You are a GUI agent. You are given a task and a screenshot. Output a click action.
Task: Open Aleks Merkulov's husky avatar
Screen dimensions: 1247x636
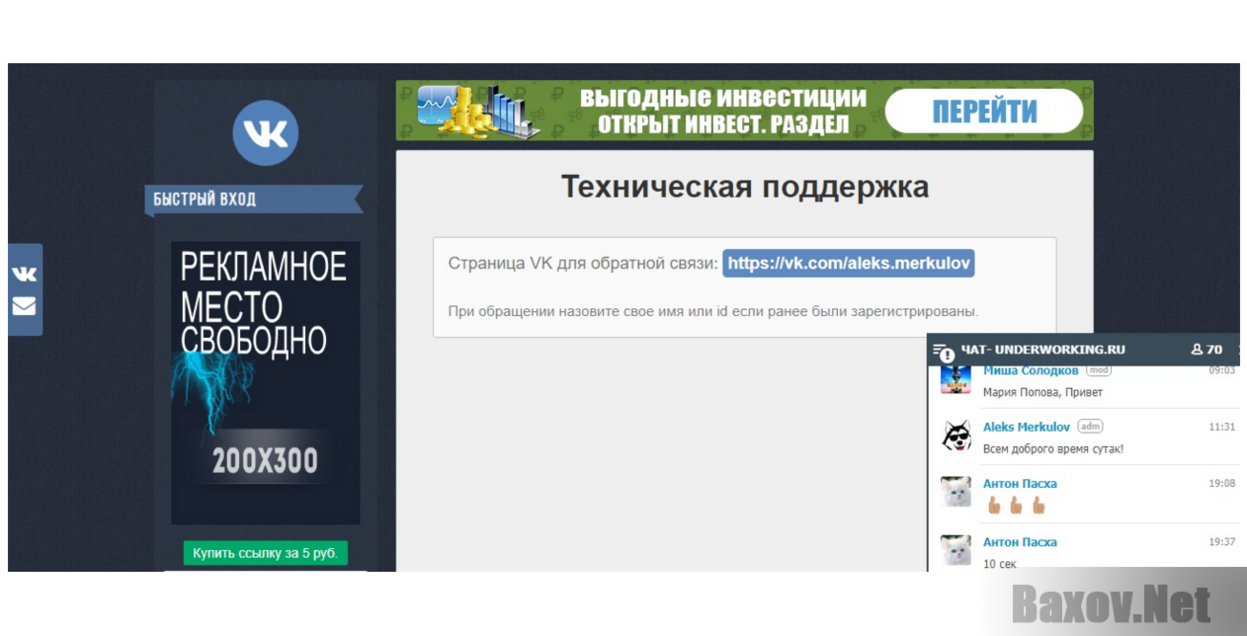[956, 436]
